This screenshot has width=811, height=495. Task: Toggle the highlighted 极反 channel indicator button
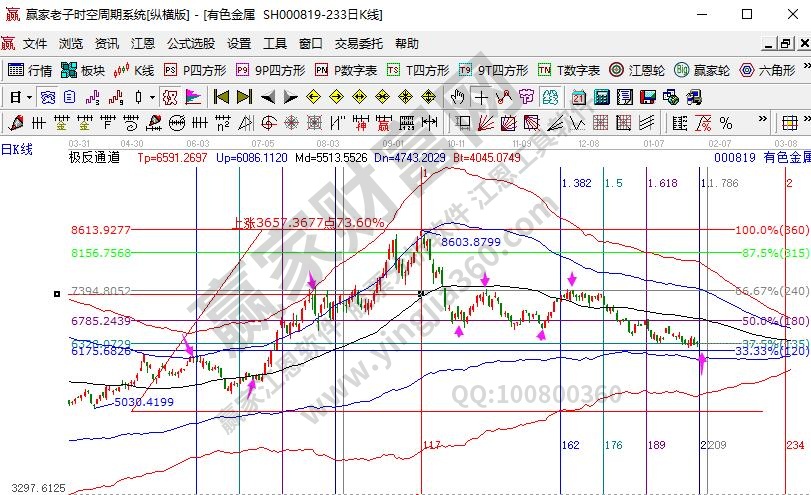169,97
